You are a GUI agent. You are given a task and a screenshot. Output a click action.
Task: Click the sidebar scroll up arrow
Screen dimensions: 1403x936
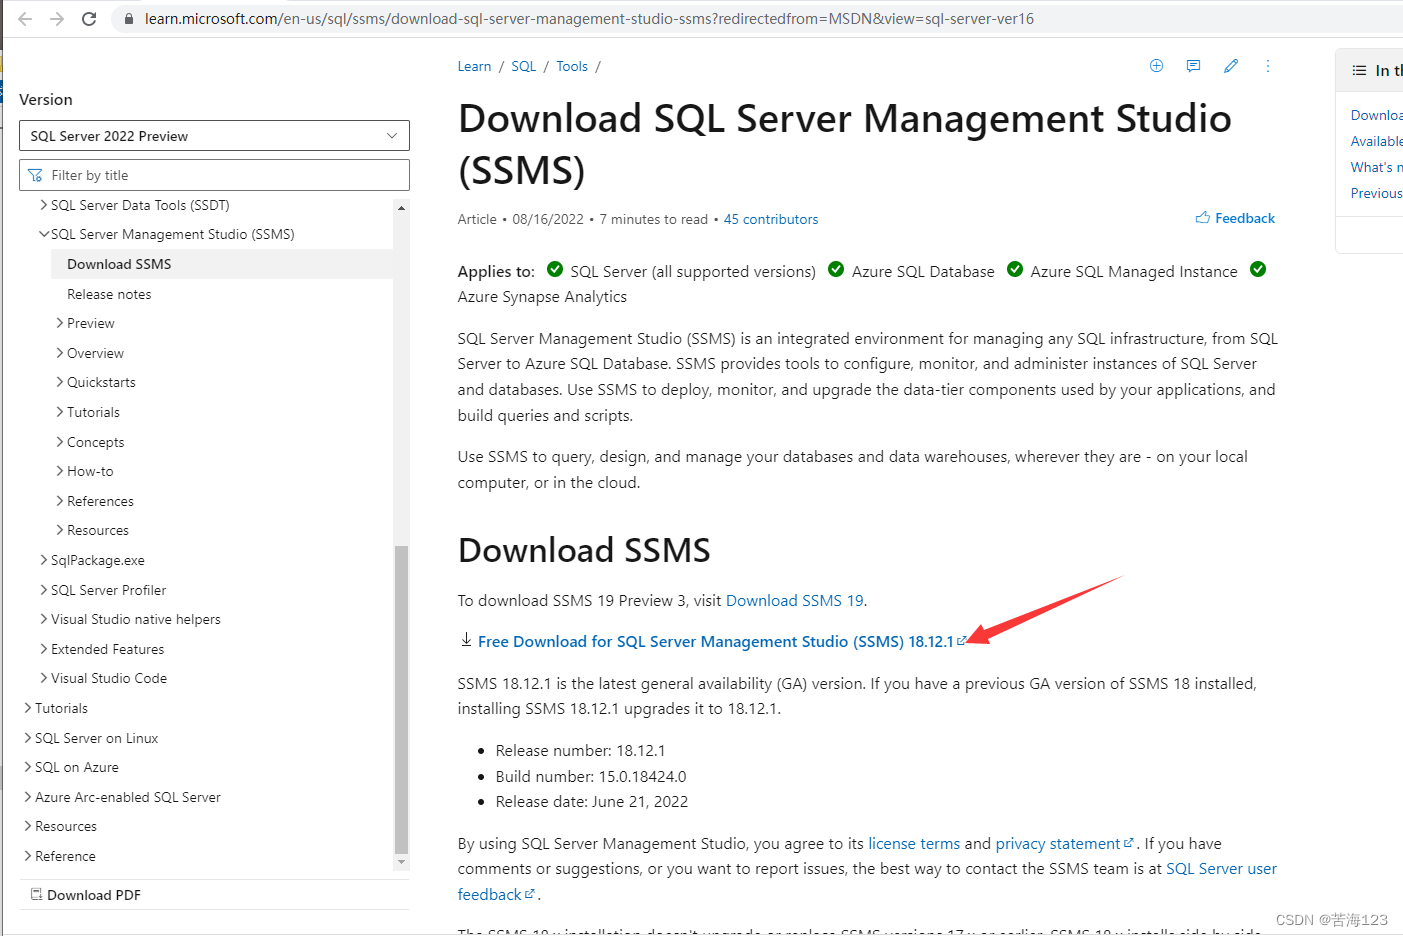[401, 208]
